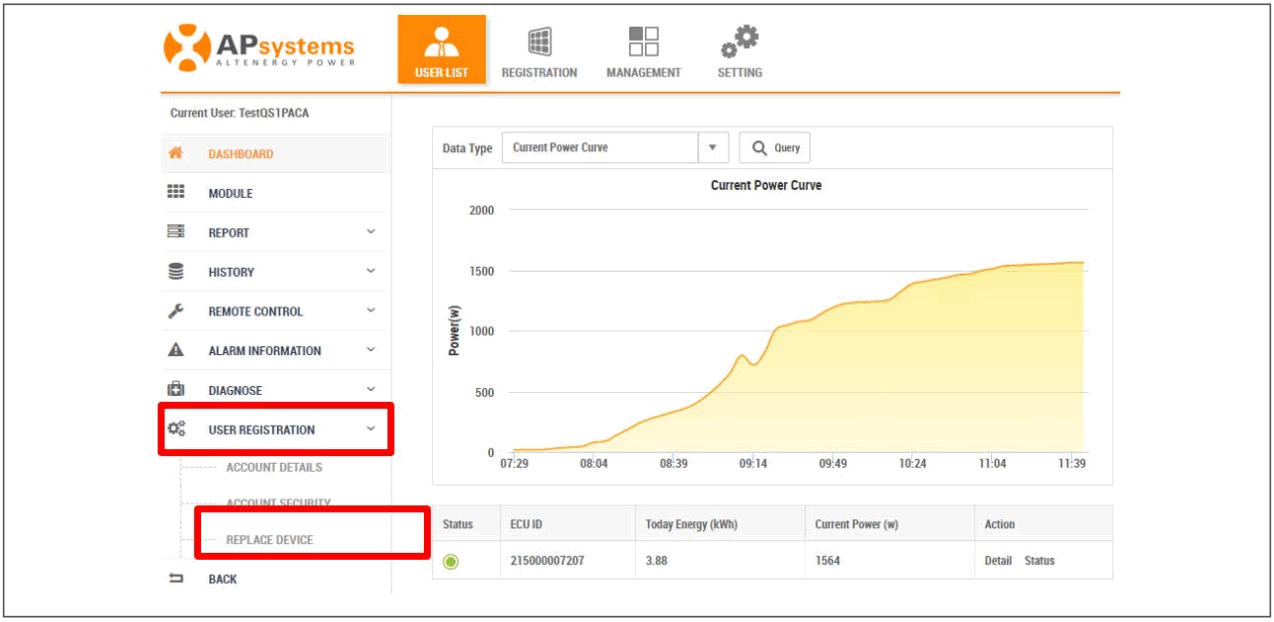Select the User Registration menu label
Screen dimensions: 1274x622
[261, 430]
